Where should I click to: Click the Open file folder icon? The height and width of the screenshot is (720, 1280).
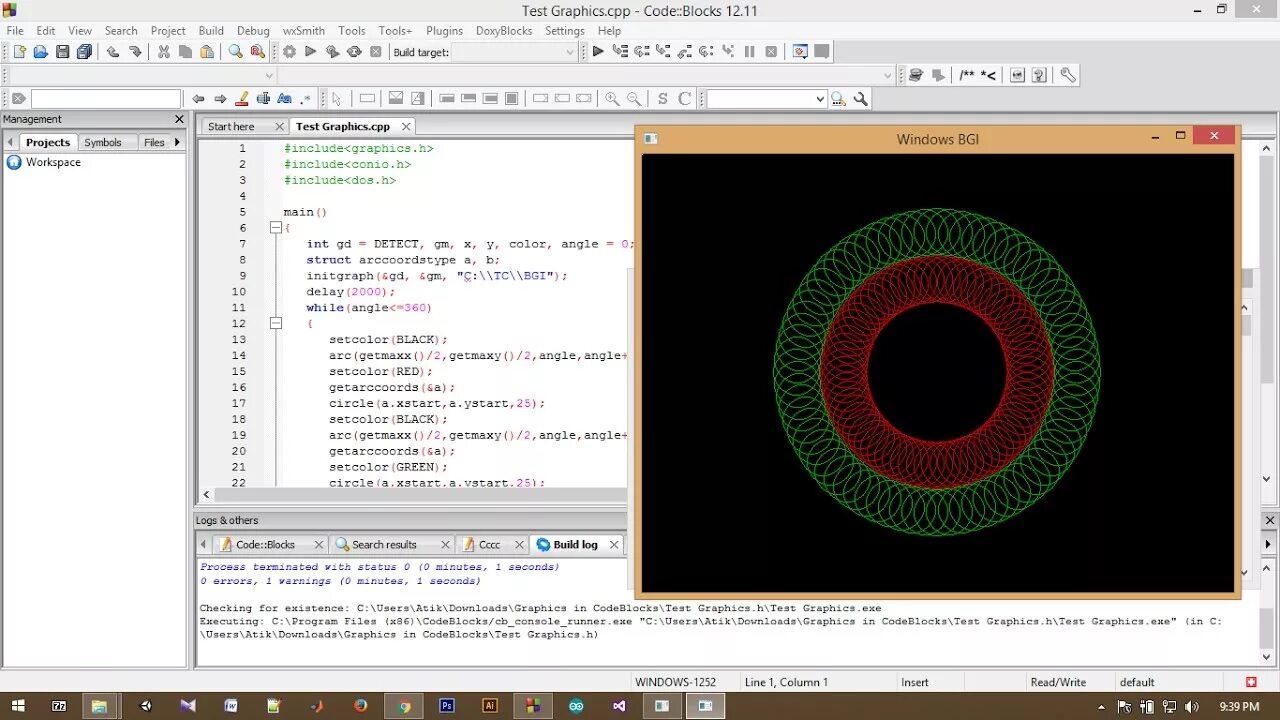(x=41, y=52)
